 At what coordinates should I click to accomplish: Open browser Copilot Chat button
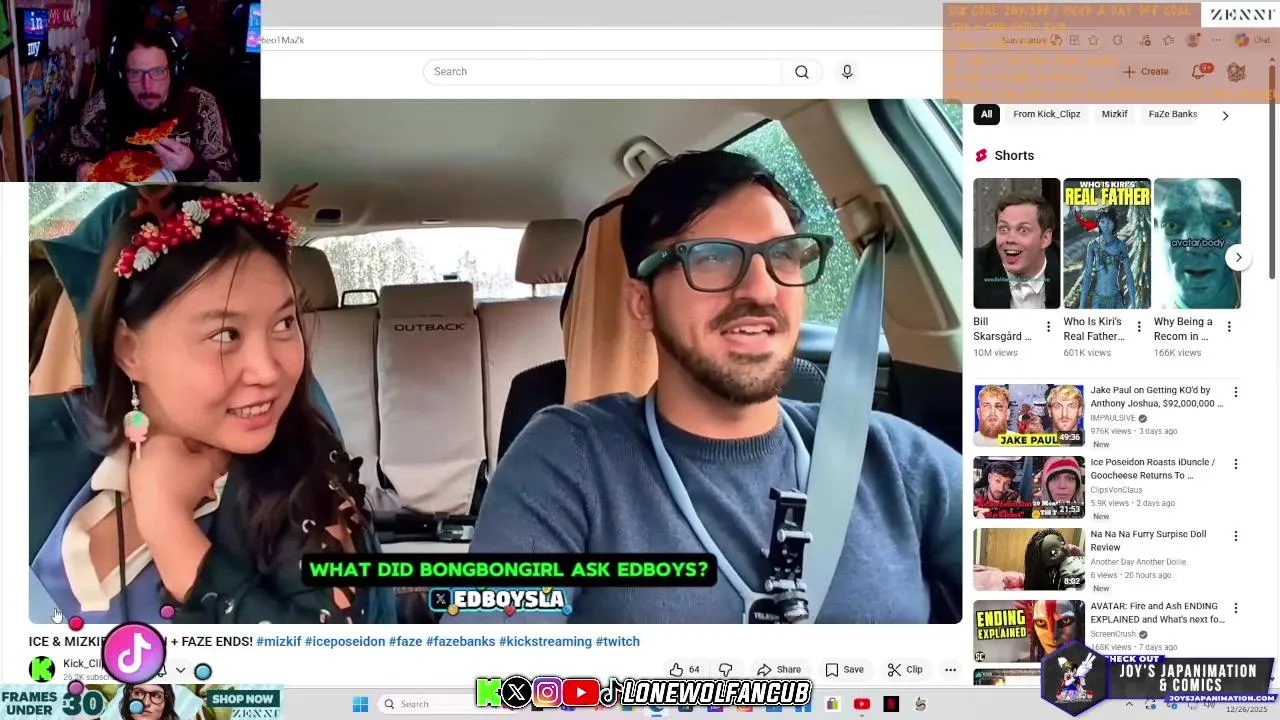tap(1252, 41)
